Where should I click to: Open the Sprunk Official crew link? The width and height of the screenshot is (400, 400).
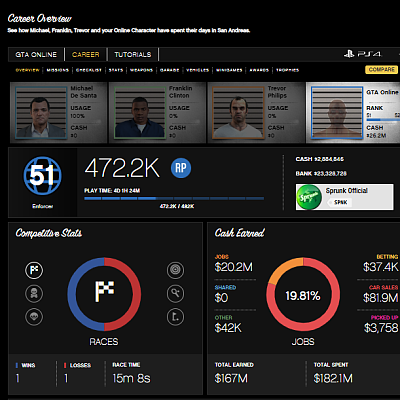346,191
